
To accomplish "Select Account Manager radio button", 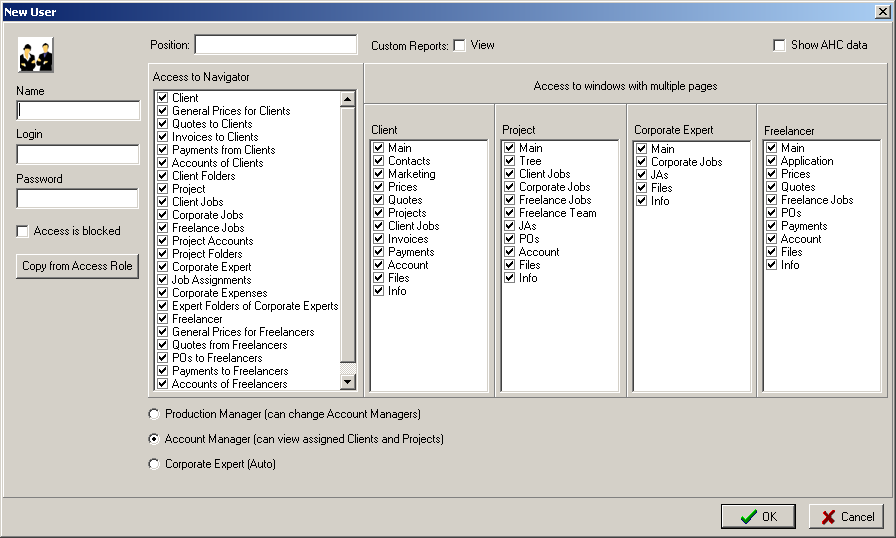I will (153, 439).
